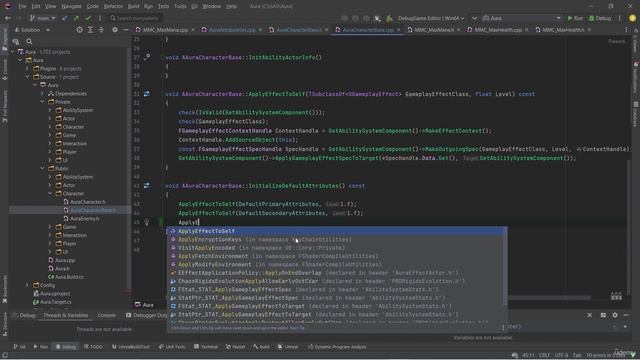Open the Terminal tool window
The image size is (640, 360).
click(206, 347)
